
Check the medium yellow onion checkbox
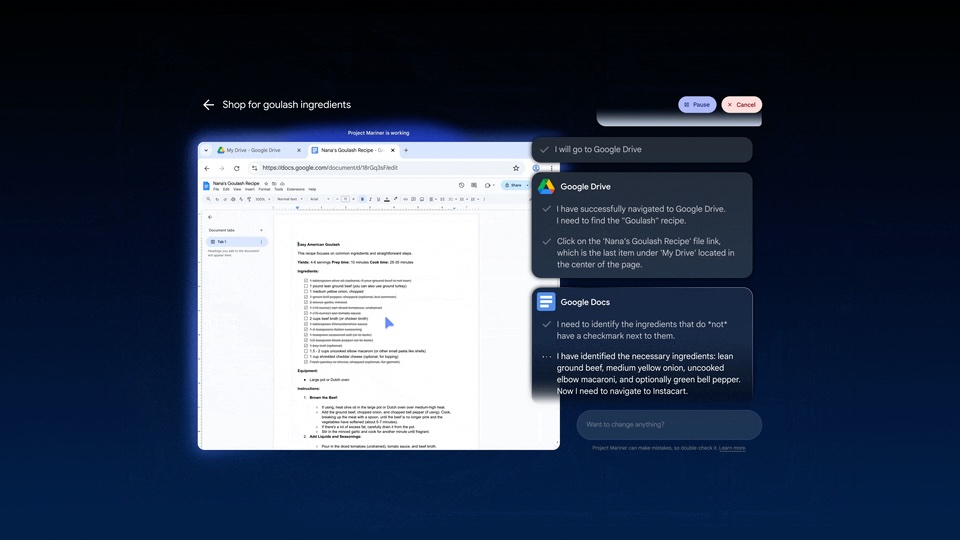point(306,292)
